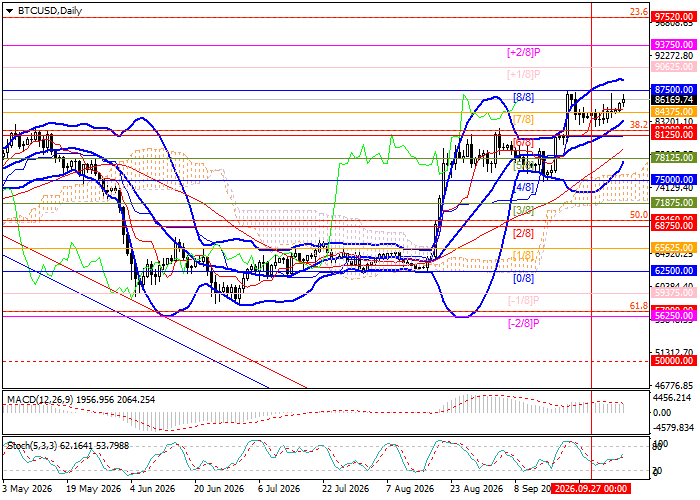Viewport: 700px width, 500px height.
Task: Click the 56250.00 magenta price label
Action: coord(674,316)
